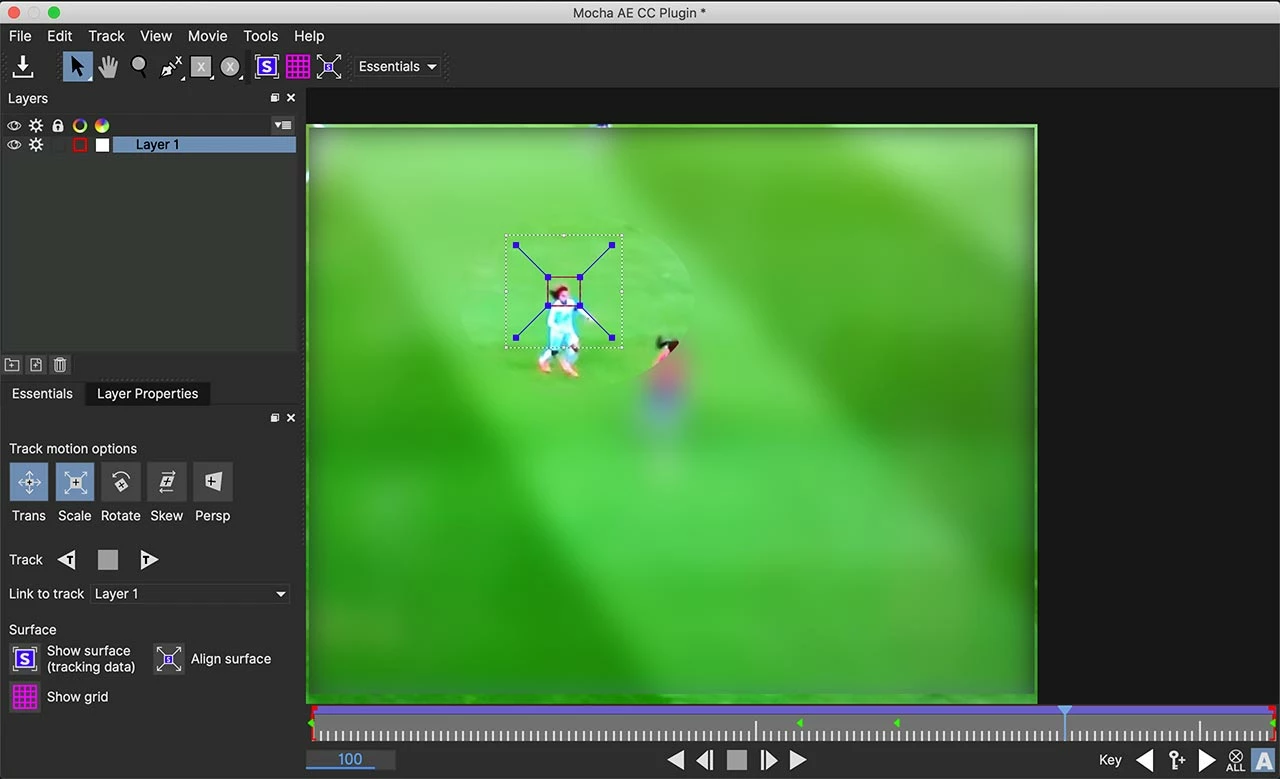Viewport: 1280px width, 779px height.
Task: Toggle the lock cell for Layer 1
Action: coord(58,145)
